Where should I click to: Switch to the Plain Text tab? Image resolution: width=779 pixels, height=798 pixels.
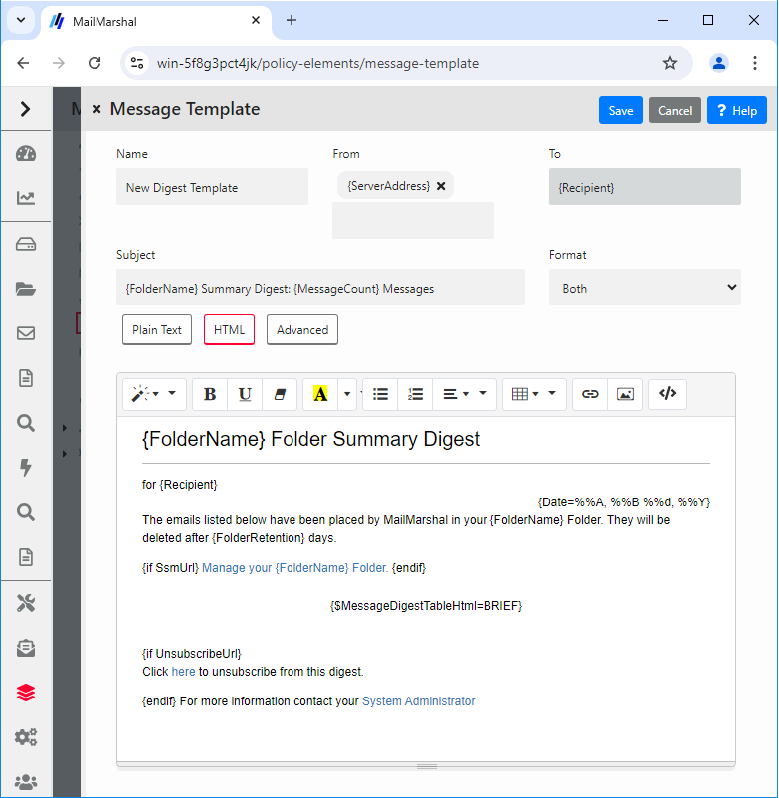pos(157,330)
